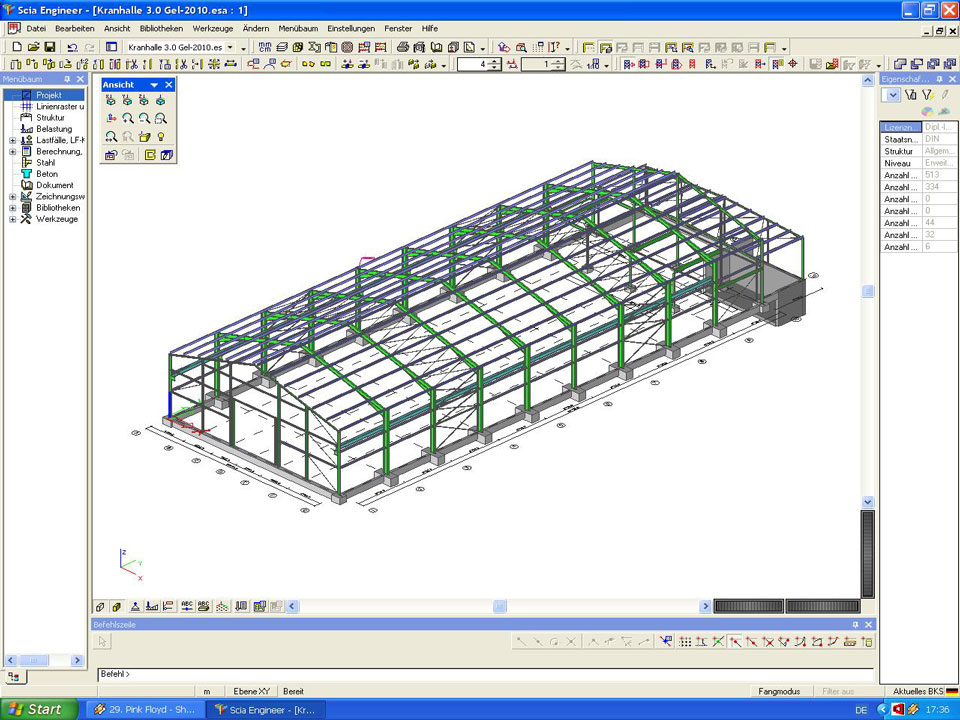Toggle Fangmodus in the status bar
The image size is (960, 720).
[779, 691]
